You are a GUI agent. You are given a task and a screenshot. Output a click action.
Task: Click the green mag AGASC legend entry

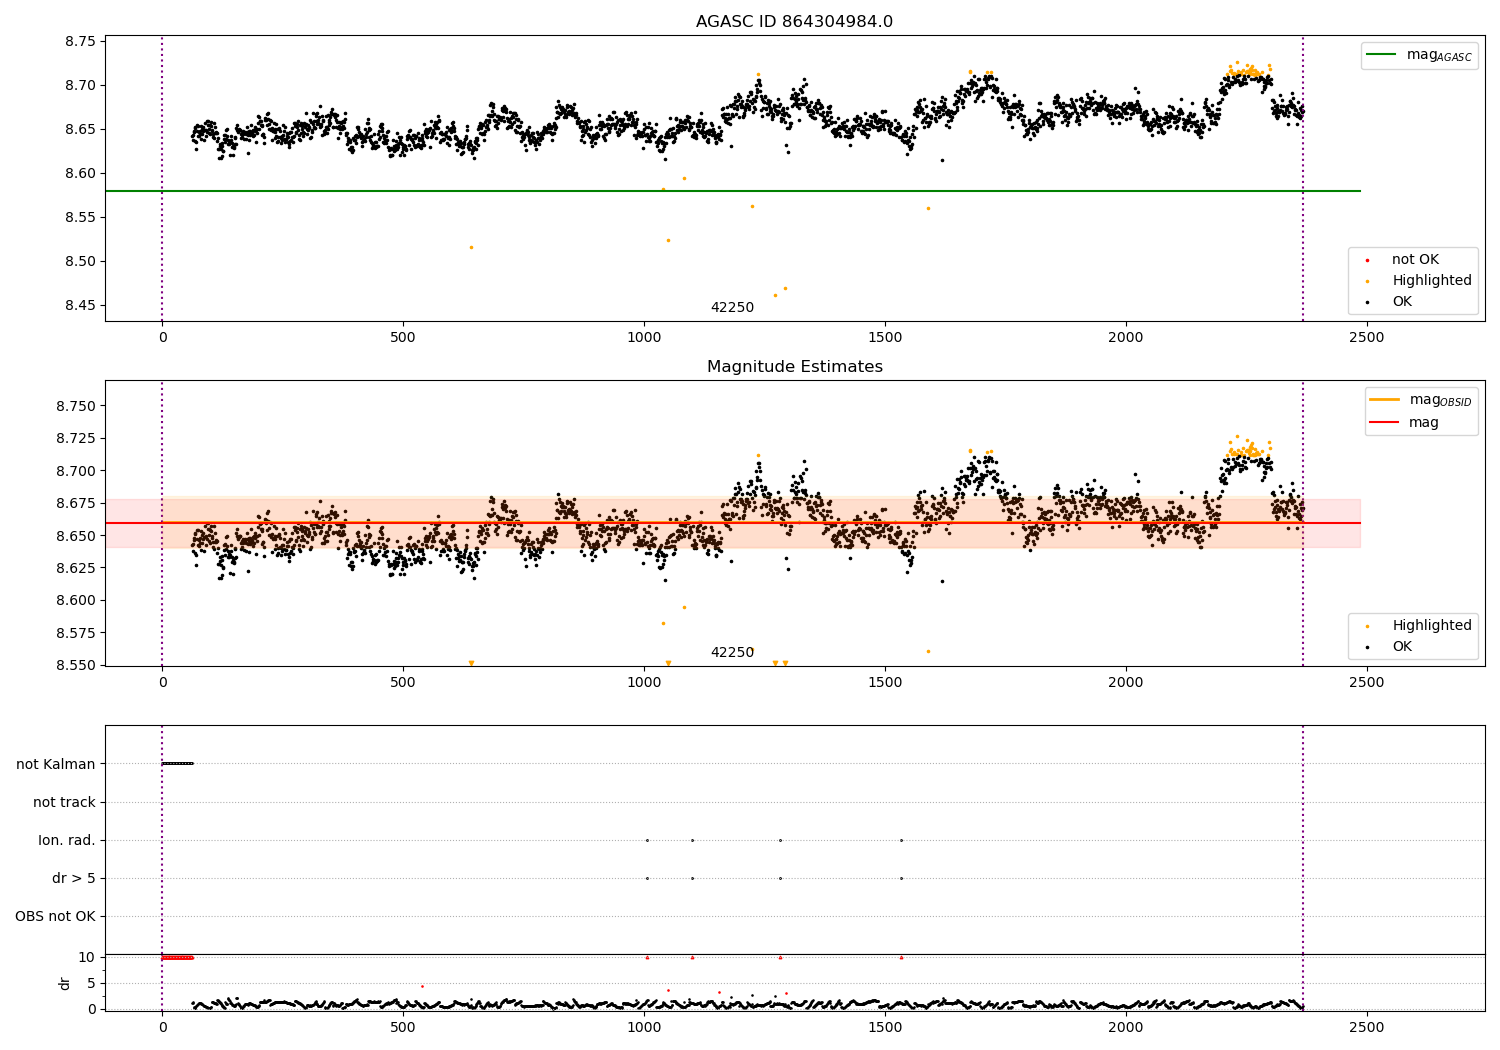(x=1420, y=55)
